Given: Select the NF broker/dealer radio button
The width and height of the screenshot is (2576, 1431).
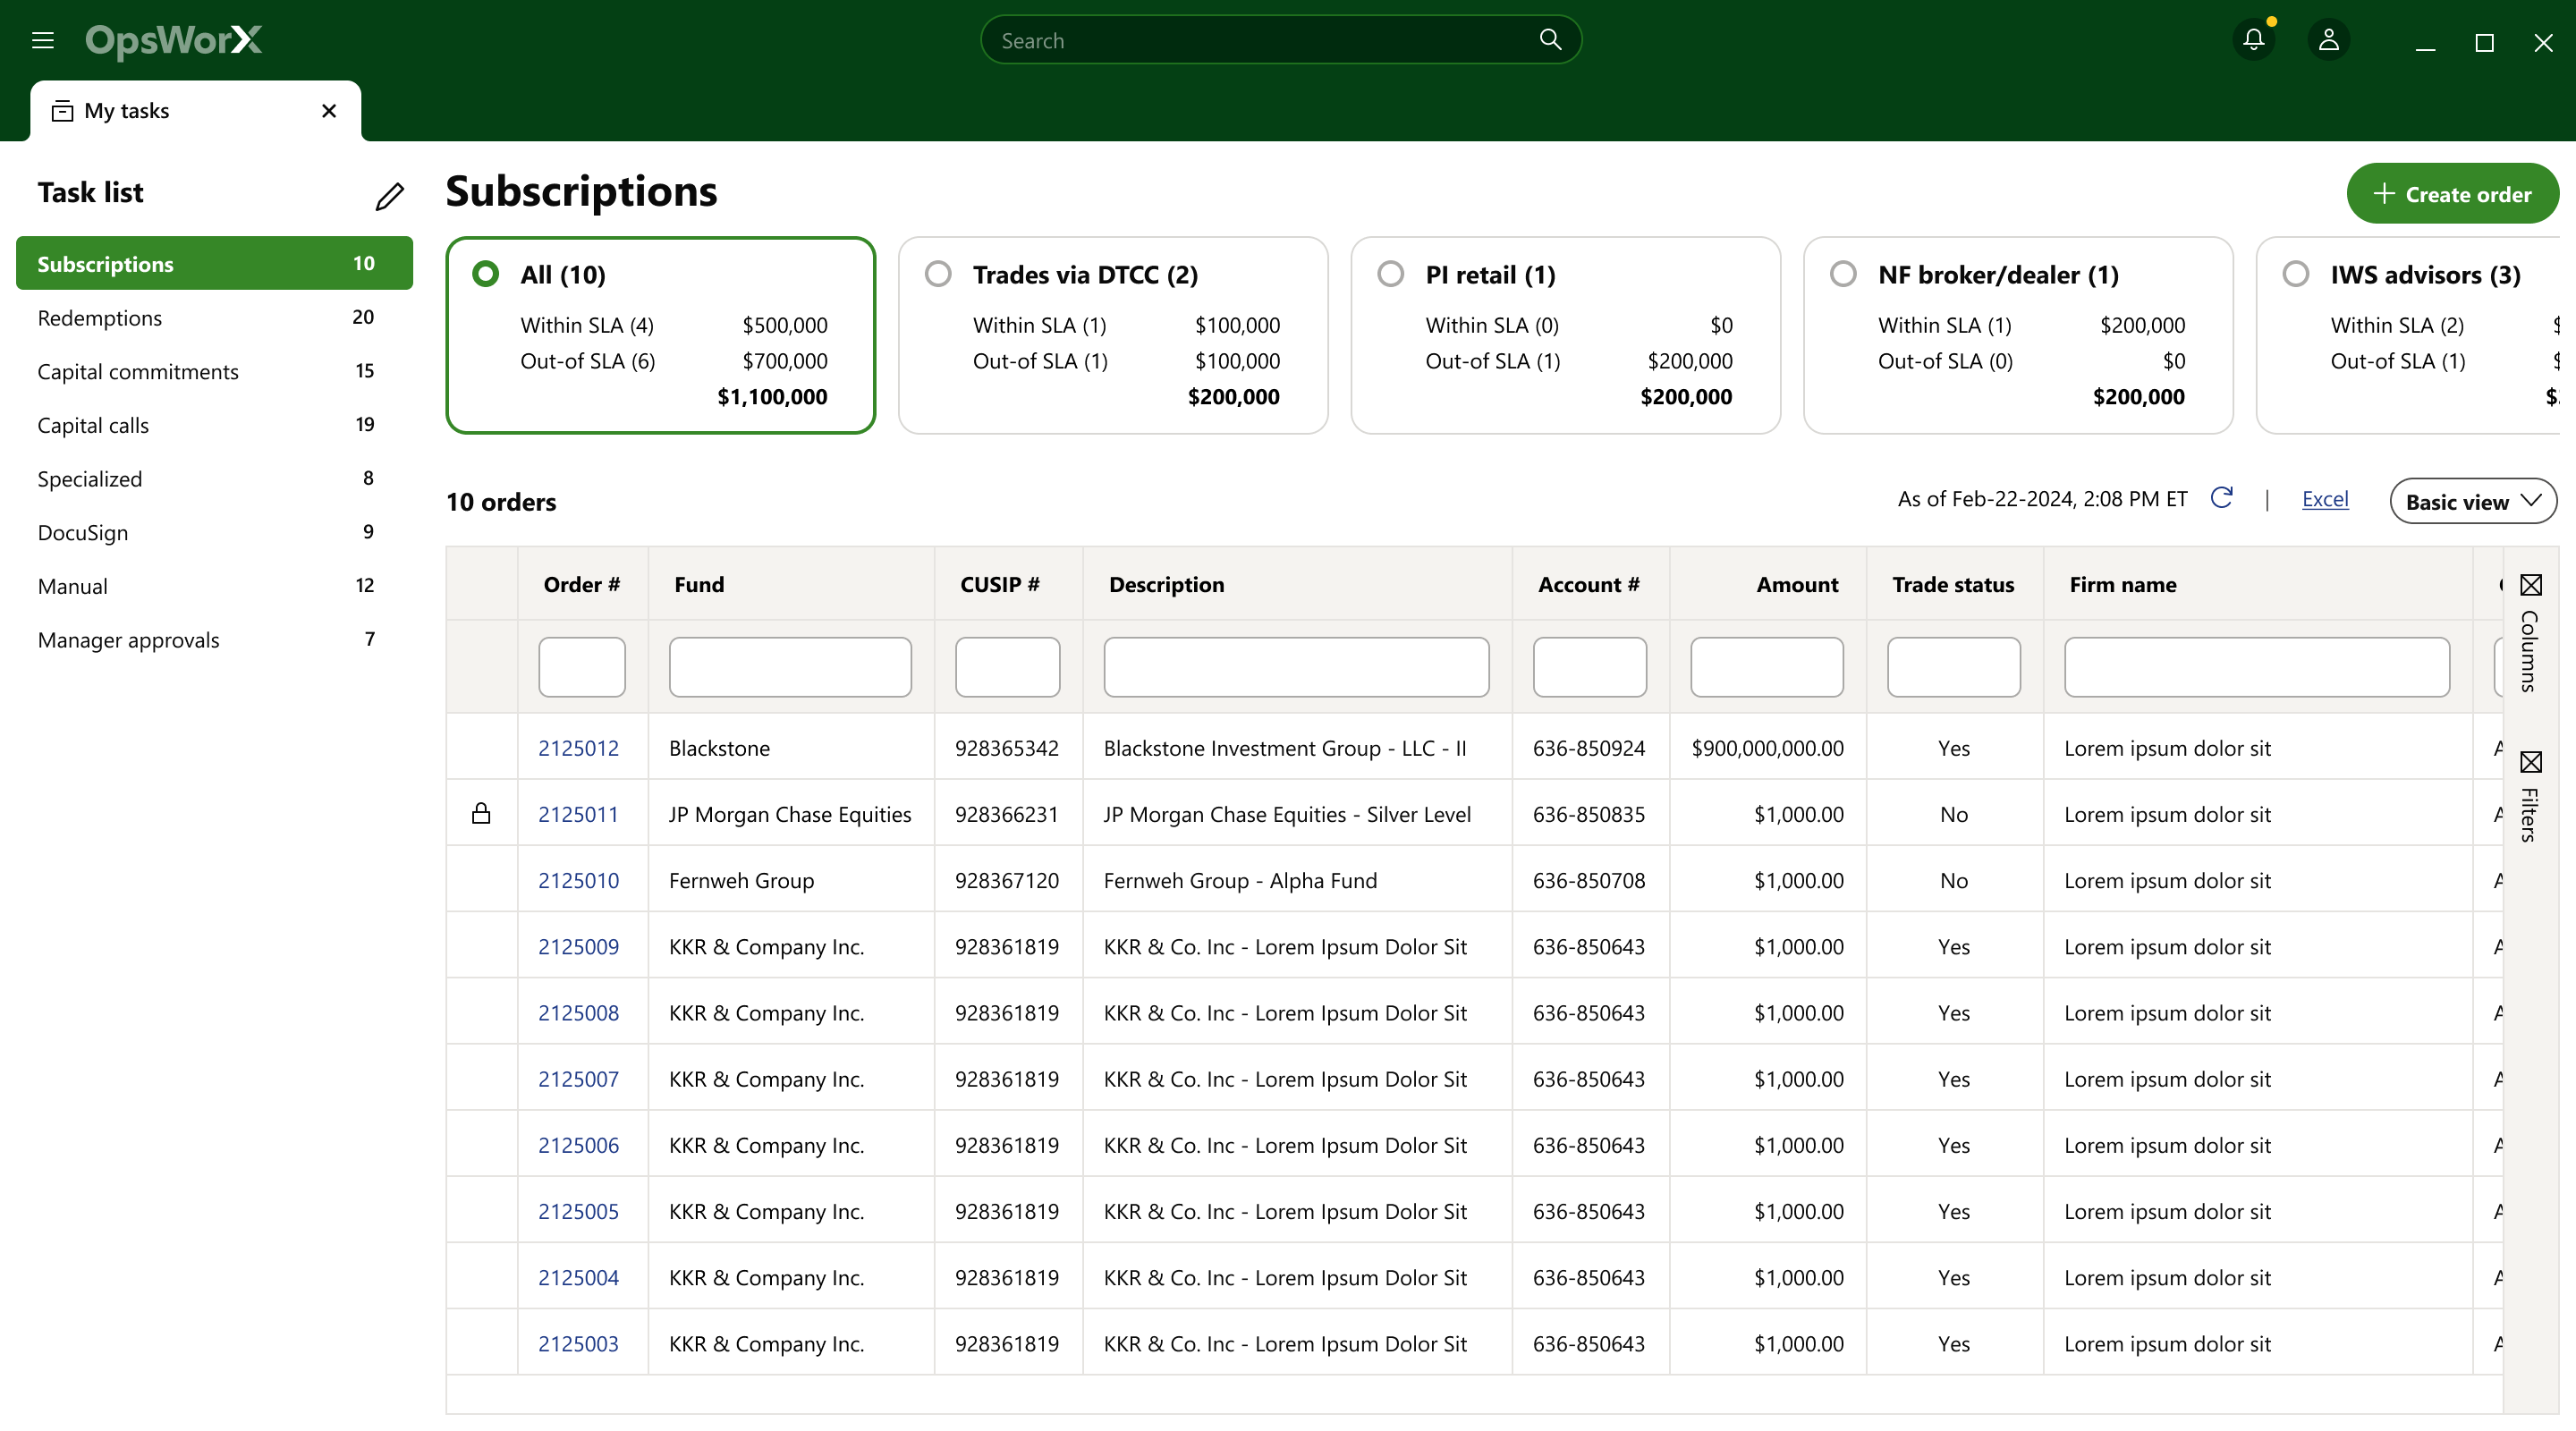Looking at the screenshot, I should (1843, 274).
